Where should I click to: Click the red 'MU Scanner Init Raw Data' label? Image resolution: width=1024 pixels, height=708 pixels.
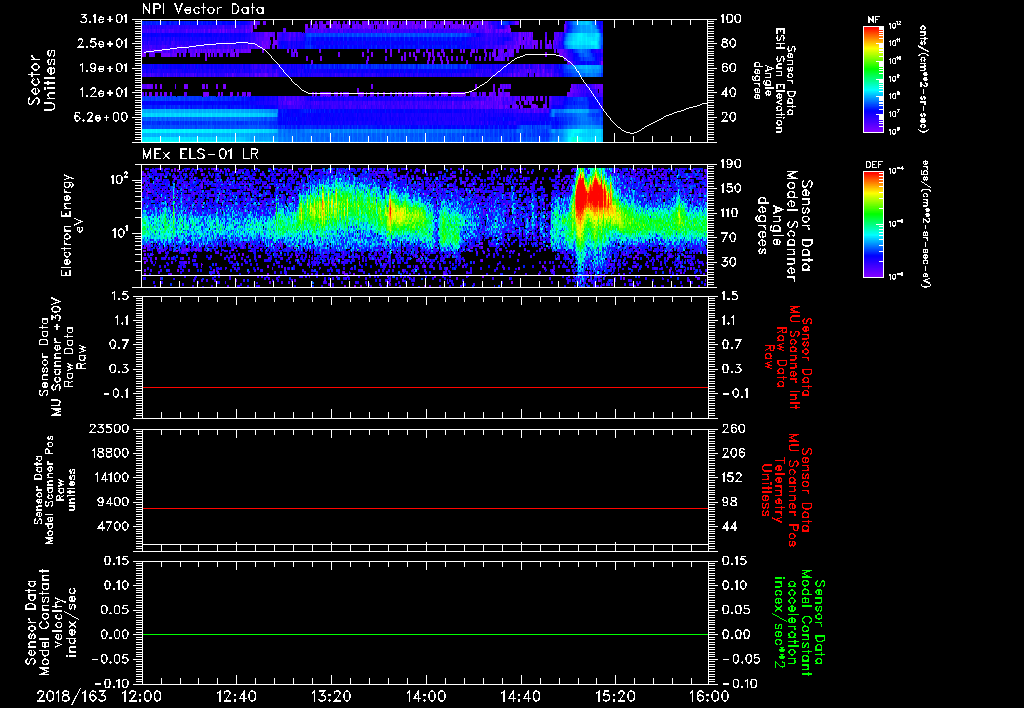click(x=788, y=357)
